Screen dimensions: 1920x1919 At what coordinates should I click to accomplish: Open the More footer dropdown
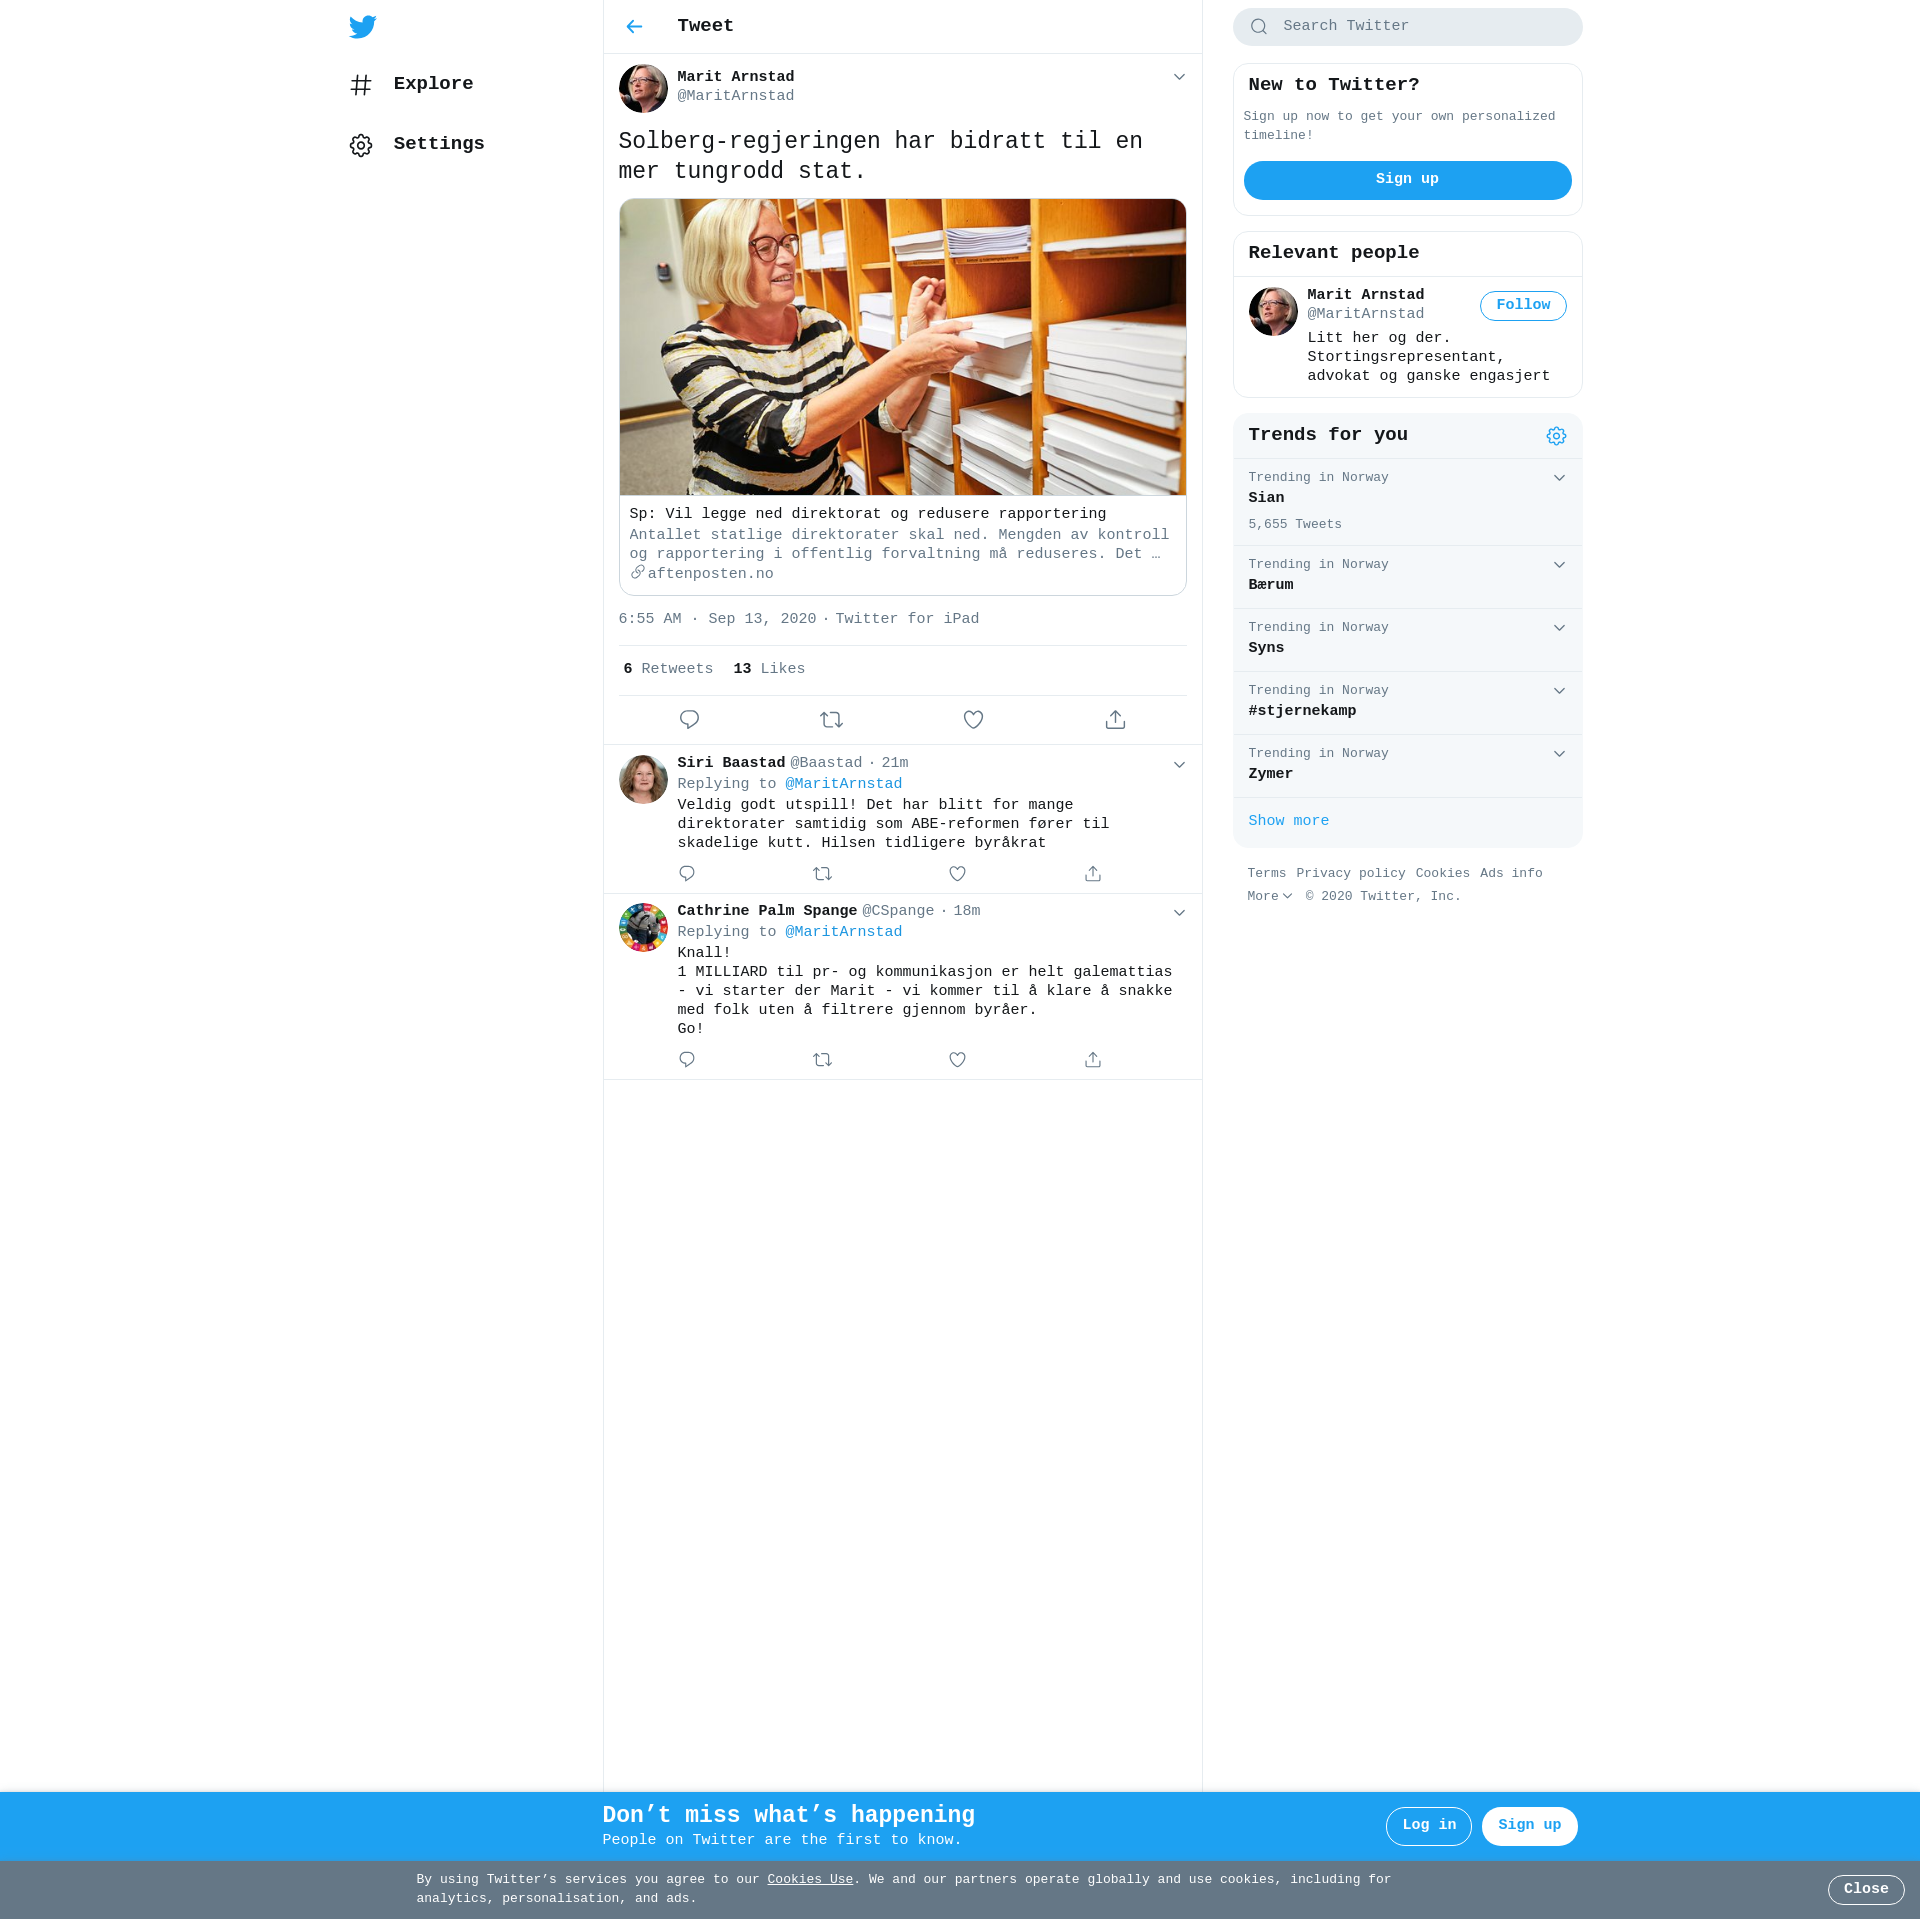[1269, 897]
